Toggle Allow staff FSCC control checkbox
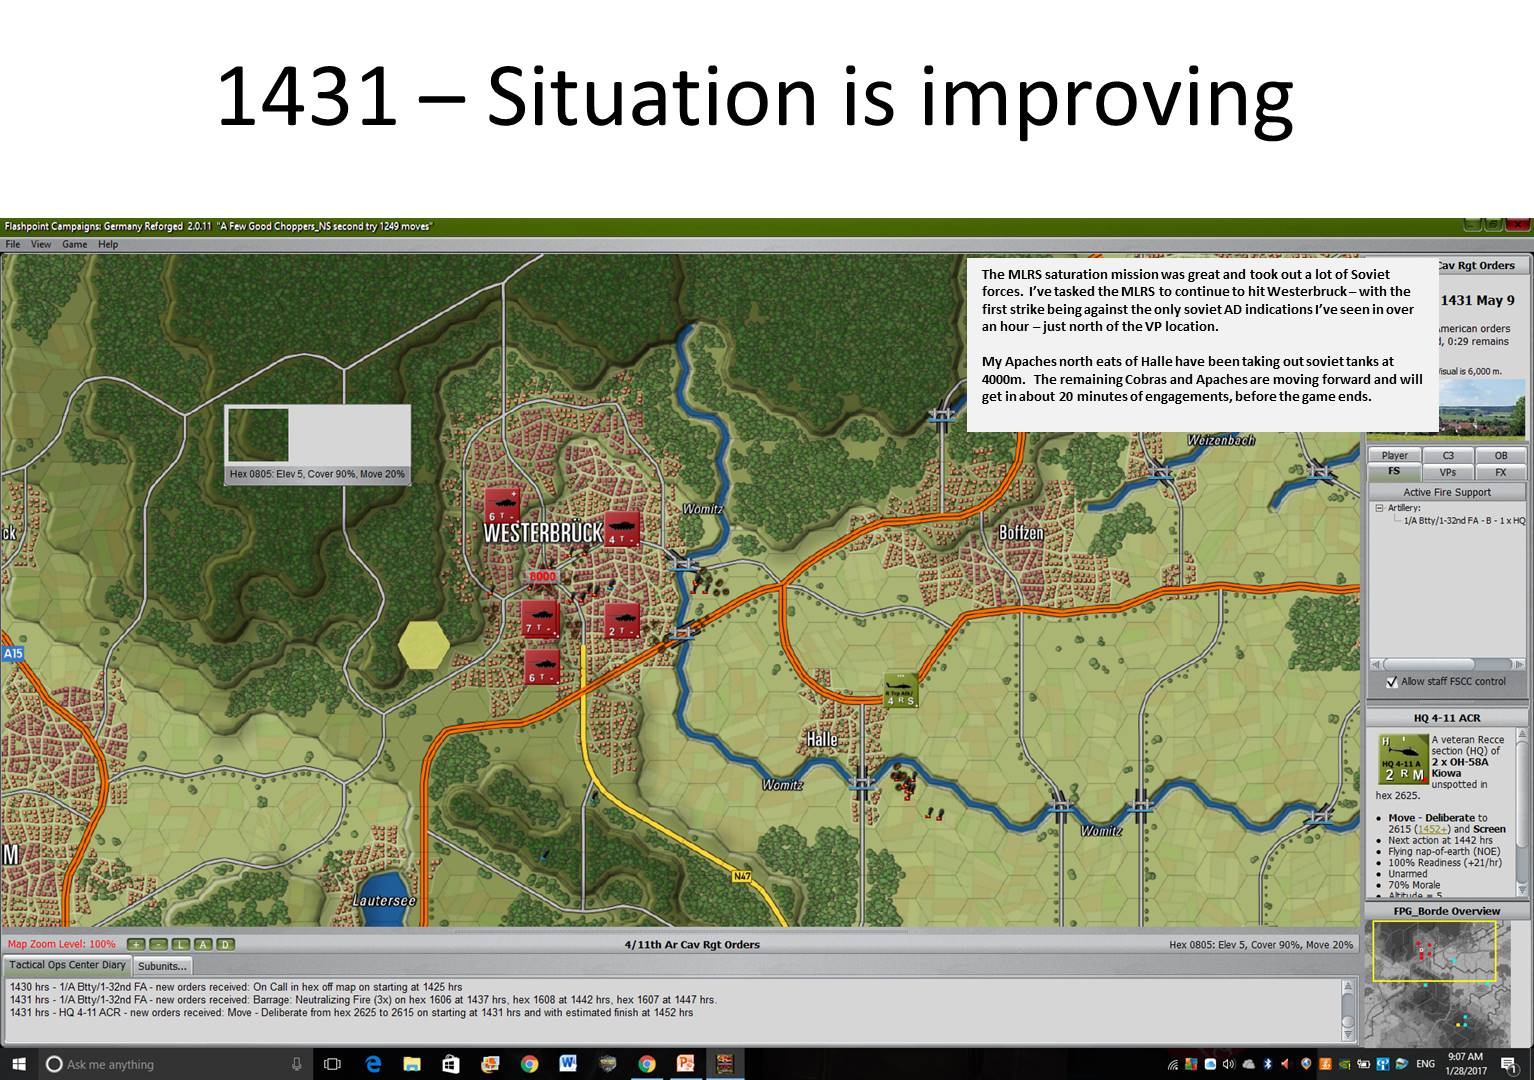 1392,682
